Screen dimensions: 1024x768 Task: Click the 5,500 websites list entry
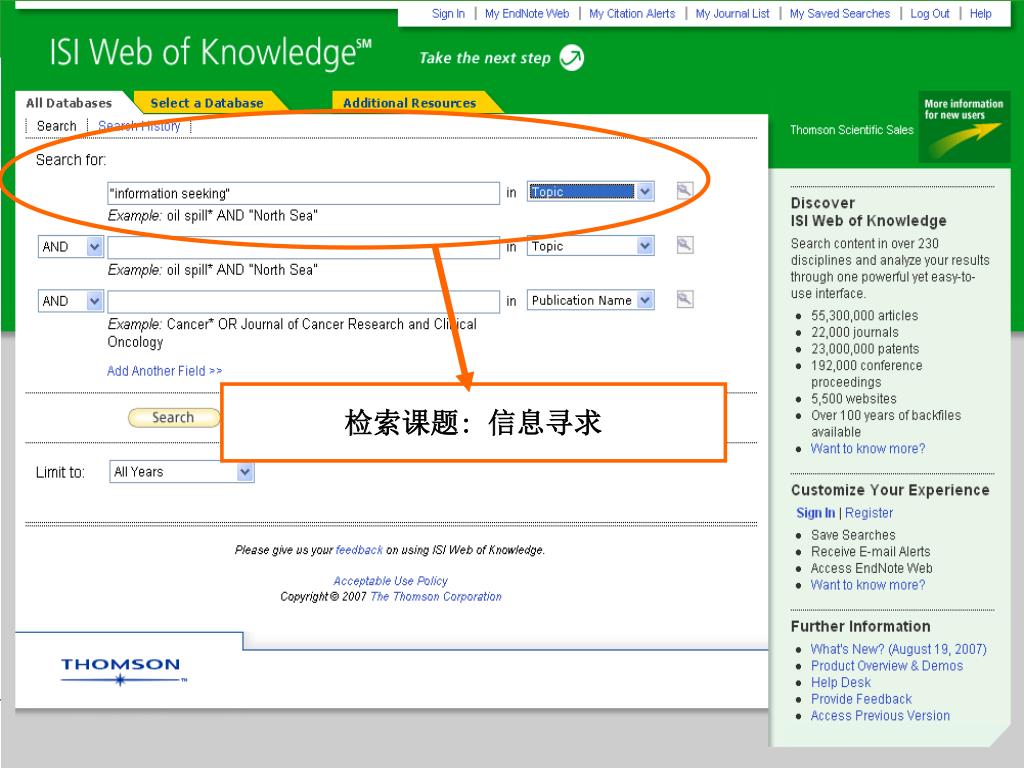(854, 398)
